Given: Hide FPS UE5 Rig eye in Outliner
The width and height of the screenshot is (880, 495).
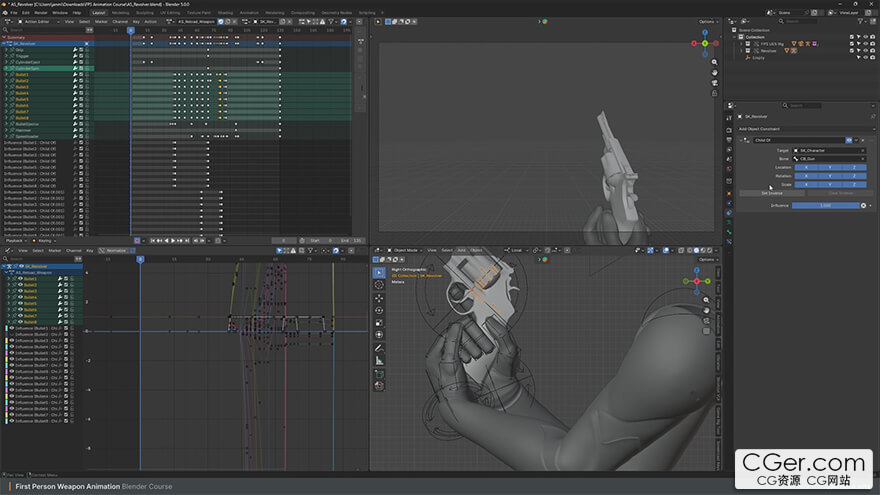Looking at the screenshot, I should pos(865,44).
